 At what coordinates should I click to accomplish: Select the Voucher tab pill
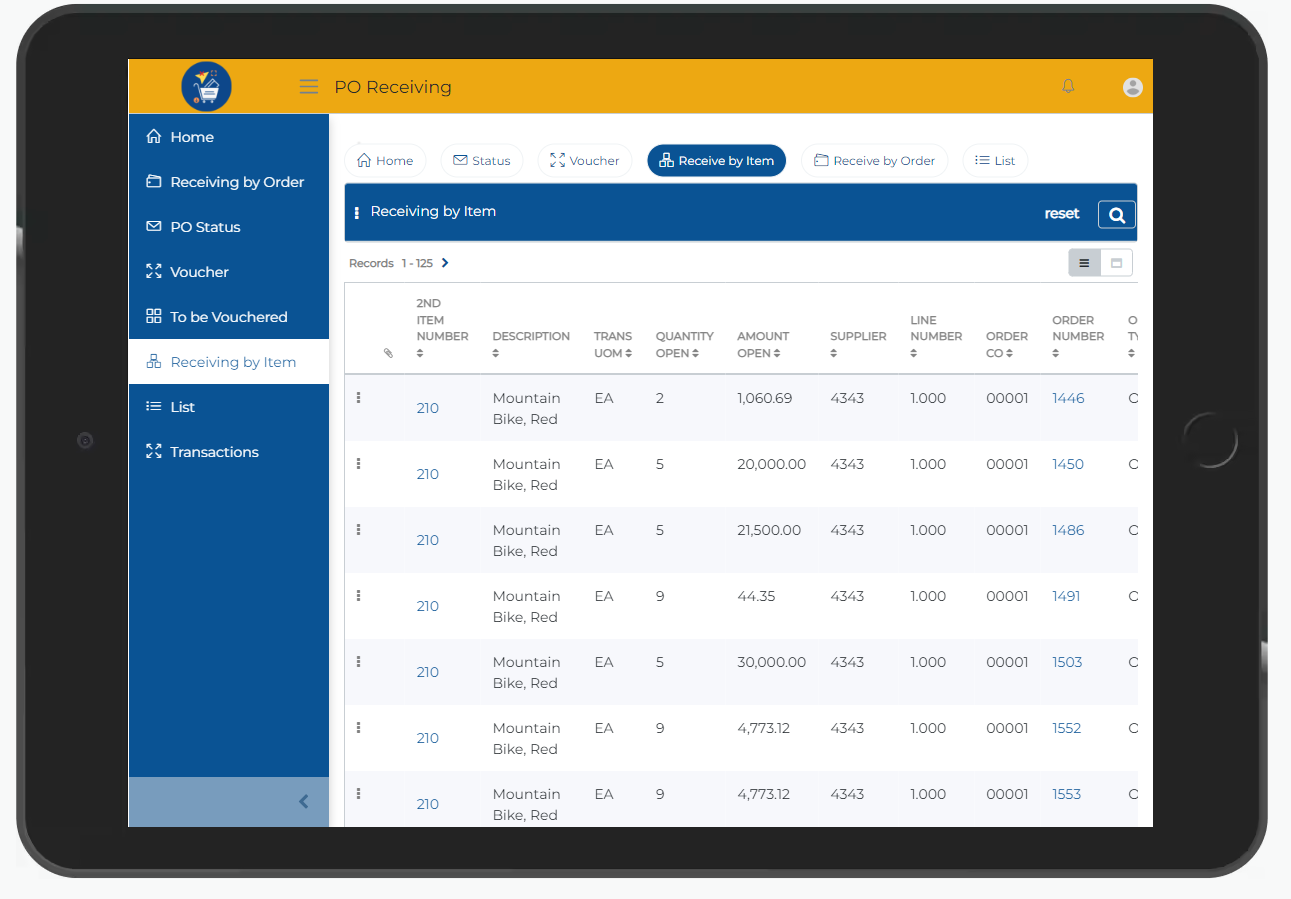click(585, 161)
